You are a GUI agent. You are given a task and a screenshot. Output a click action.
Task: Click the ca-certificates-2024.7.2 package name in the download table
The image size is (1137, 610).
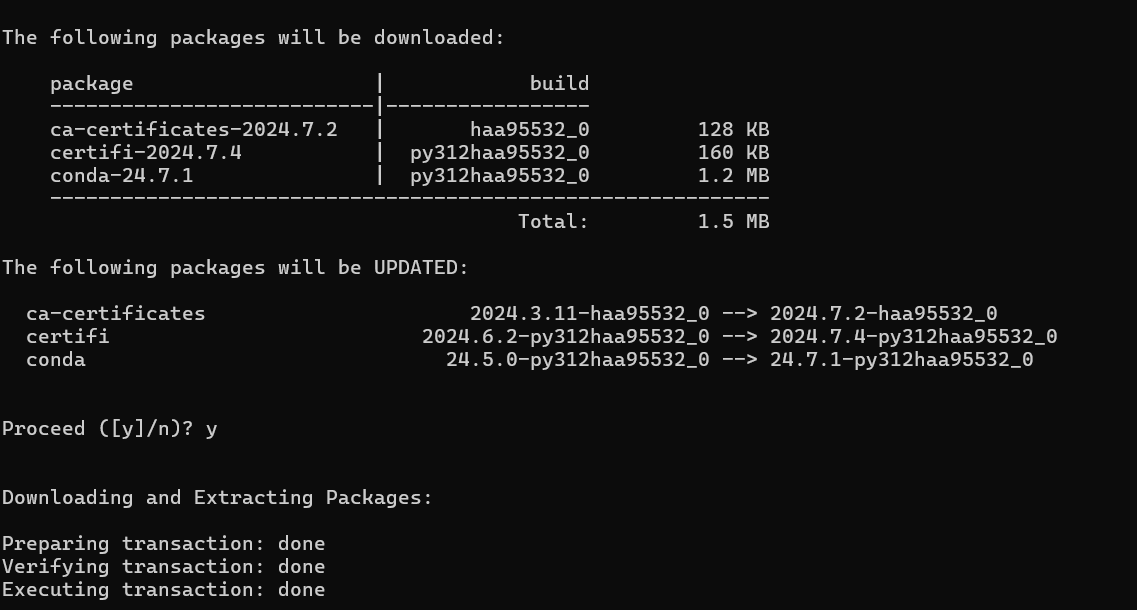tap(193, 129)
